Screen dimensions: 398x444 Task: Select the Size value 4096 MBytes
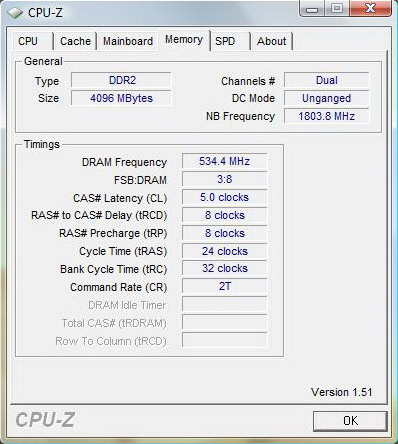tap(121, 98)
